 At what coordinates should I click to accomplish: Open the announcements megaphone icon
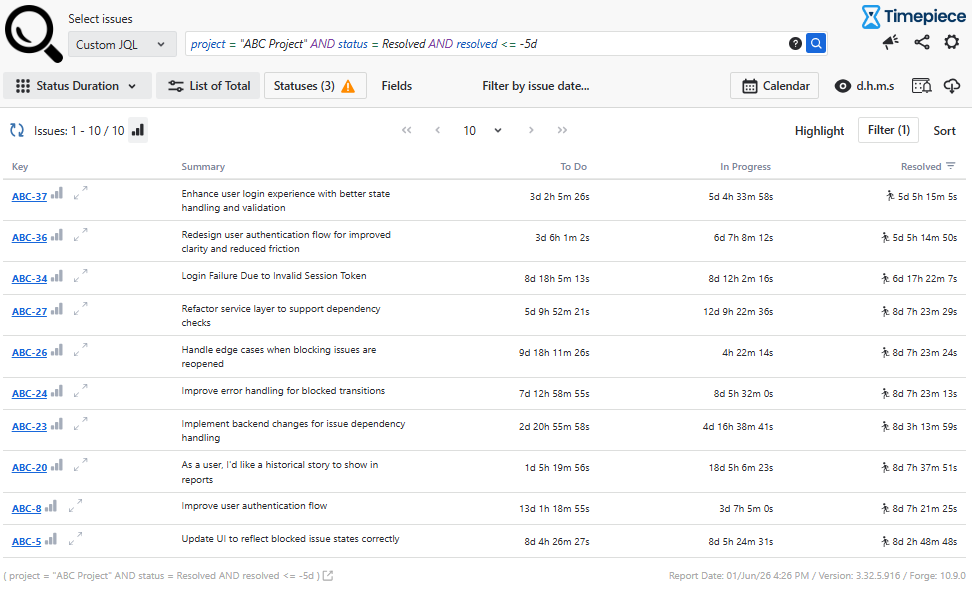[x=891, y=42]
